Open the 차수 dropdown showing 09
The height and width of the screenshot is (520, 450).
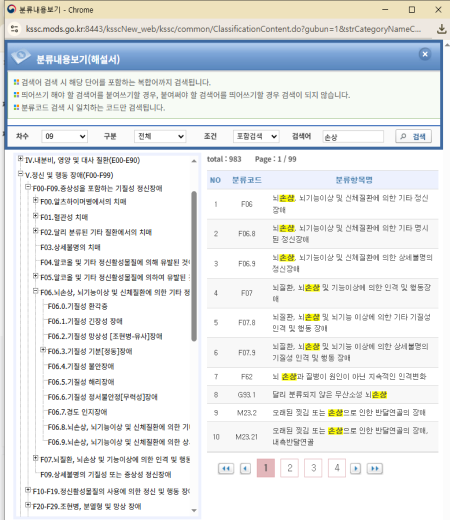click(x=64, y=136)
